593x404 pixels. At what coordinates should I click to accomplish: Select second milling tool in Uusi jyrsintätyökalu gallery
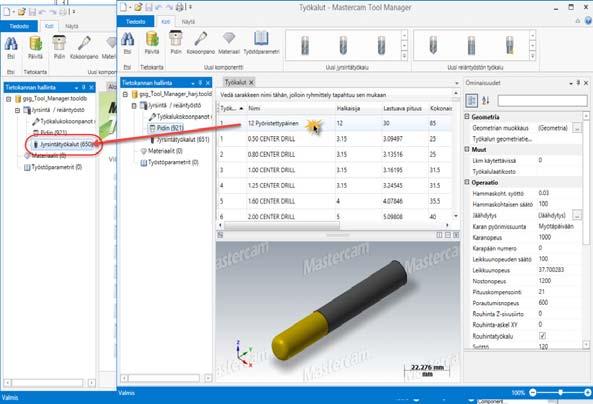point(343,45)
